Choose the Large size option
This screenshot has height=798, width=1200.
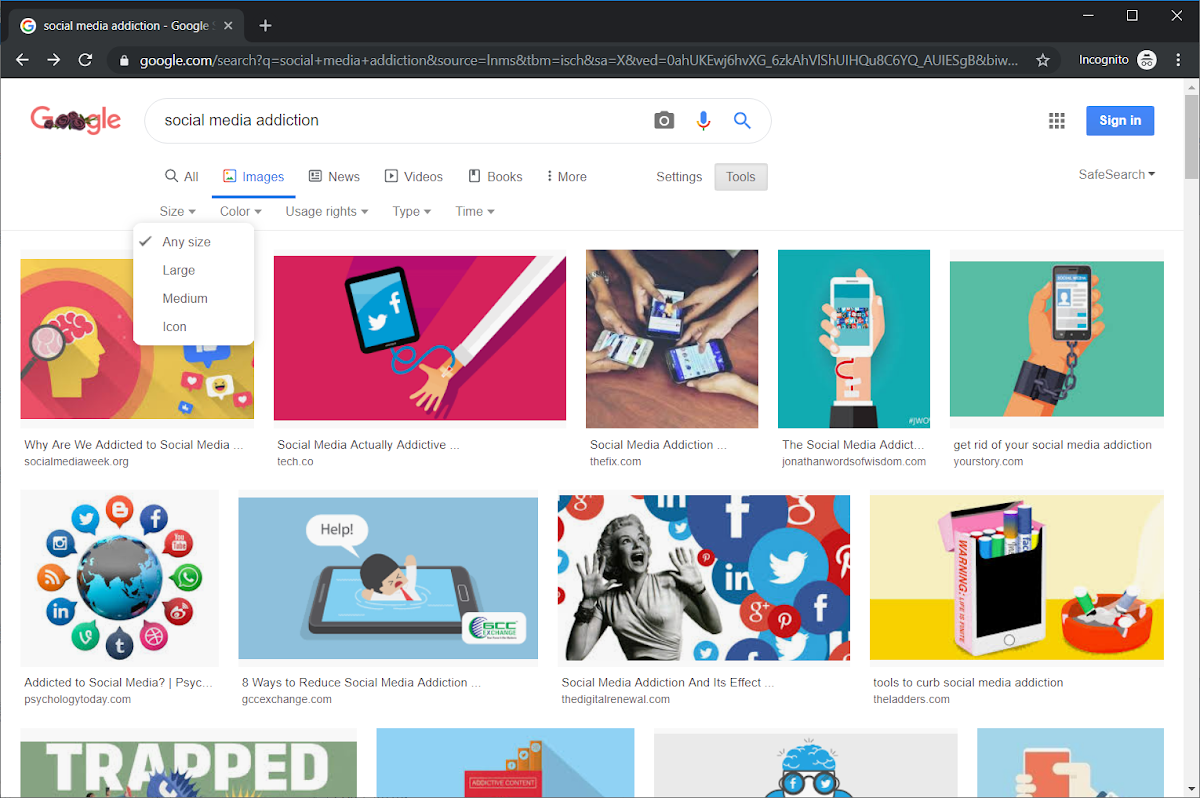pyautogui.click(x=193, y=270)
